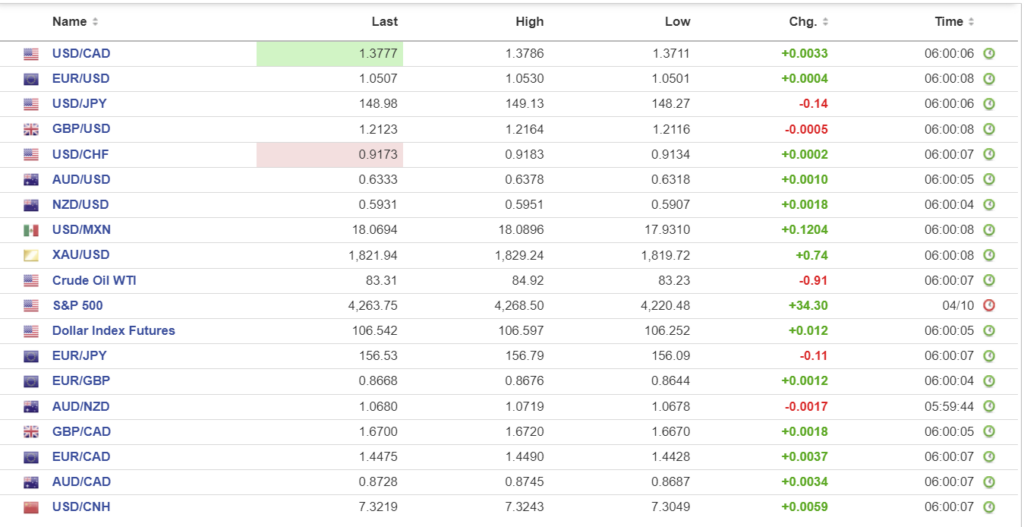Click the red clock icon in S&P 500 row

coord(989,306)
